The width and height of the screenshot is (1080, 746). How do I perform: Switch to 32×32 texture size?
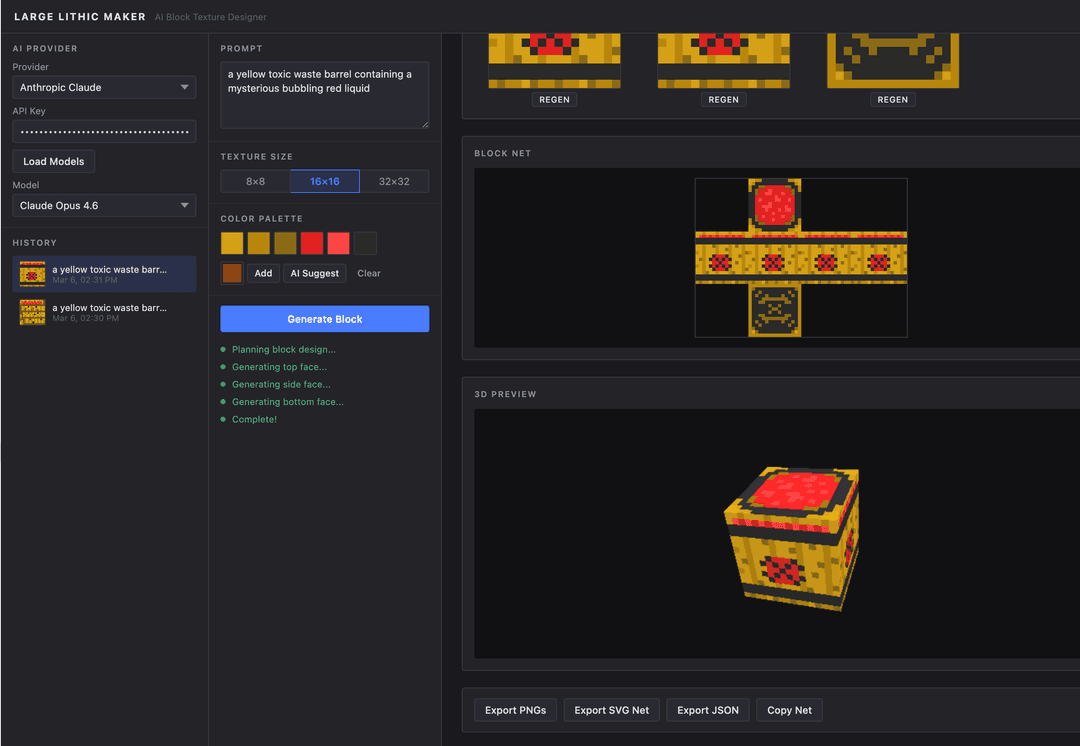395,181
